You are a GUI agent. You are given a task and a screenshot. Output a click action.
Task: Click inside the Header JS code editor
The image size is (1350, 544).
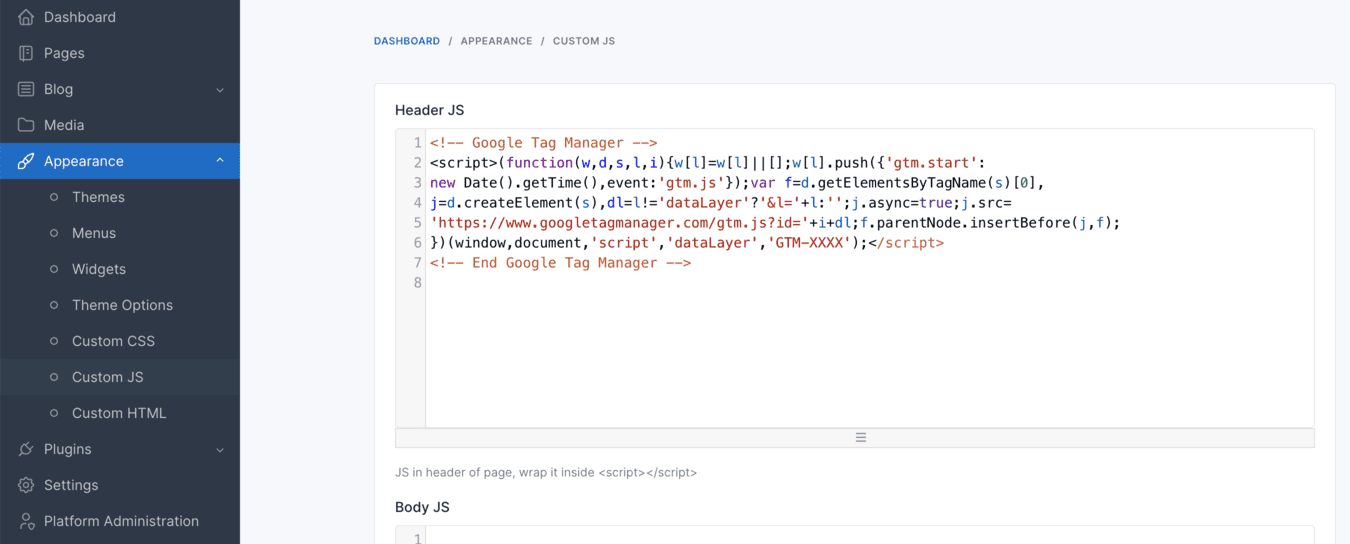855,278
